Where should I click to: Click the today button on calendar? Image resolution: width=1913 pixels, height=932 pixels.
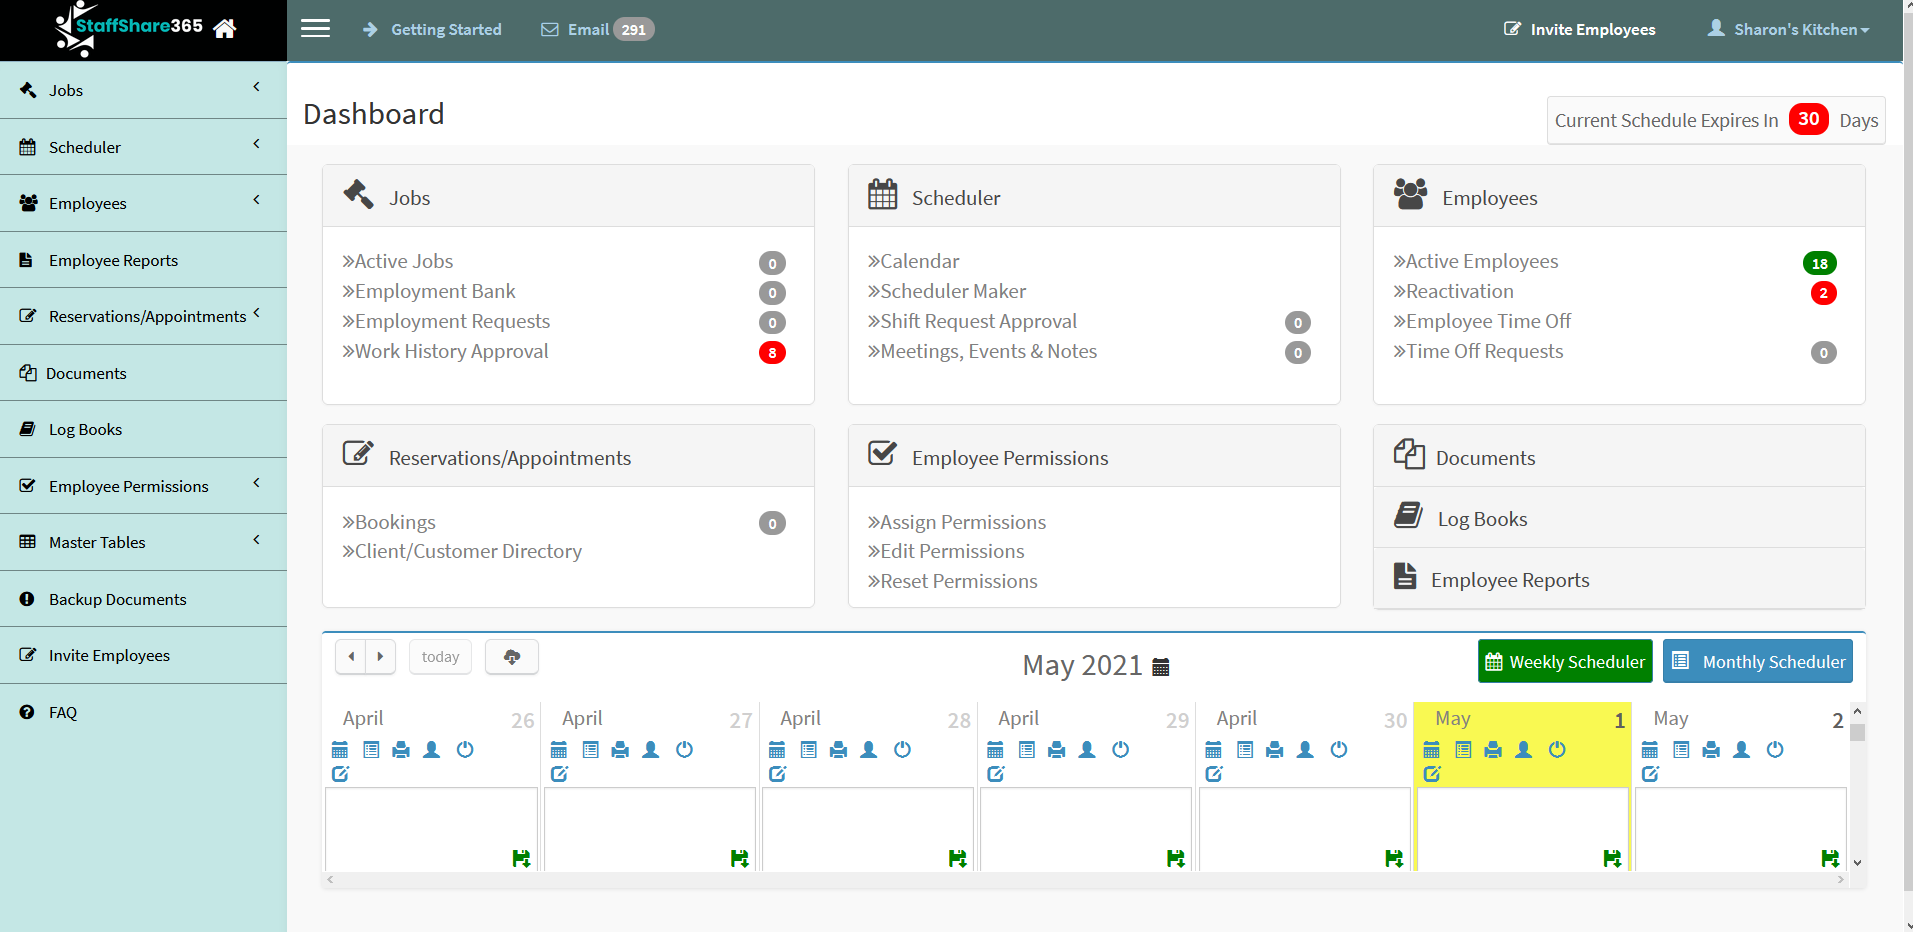click(440, 657)
